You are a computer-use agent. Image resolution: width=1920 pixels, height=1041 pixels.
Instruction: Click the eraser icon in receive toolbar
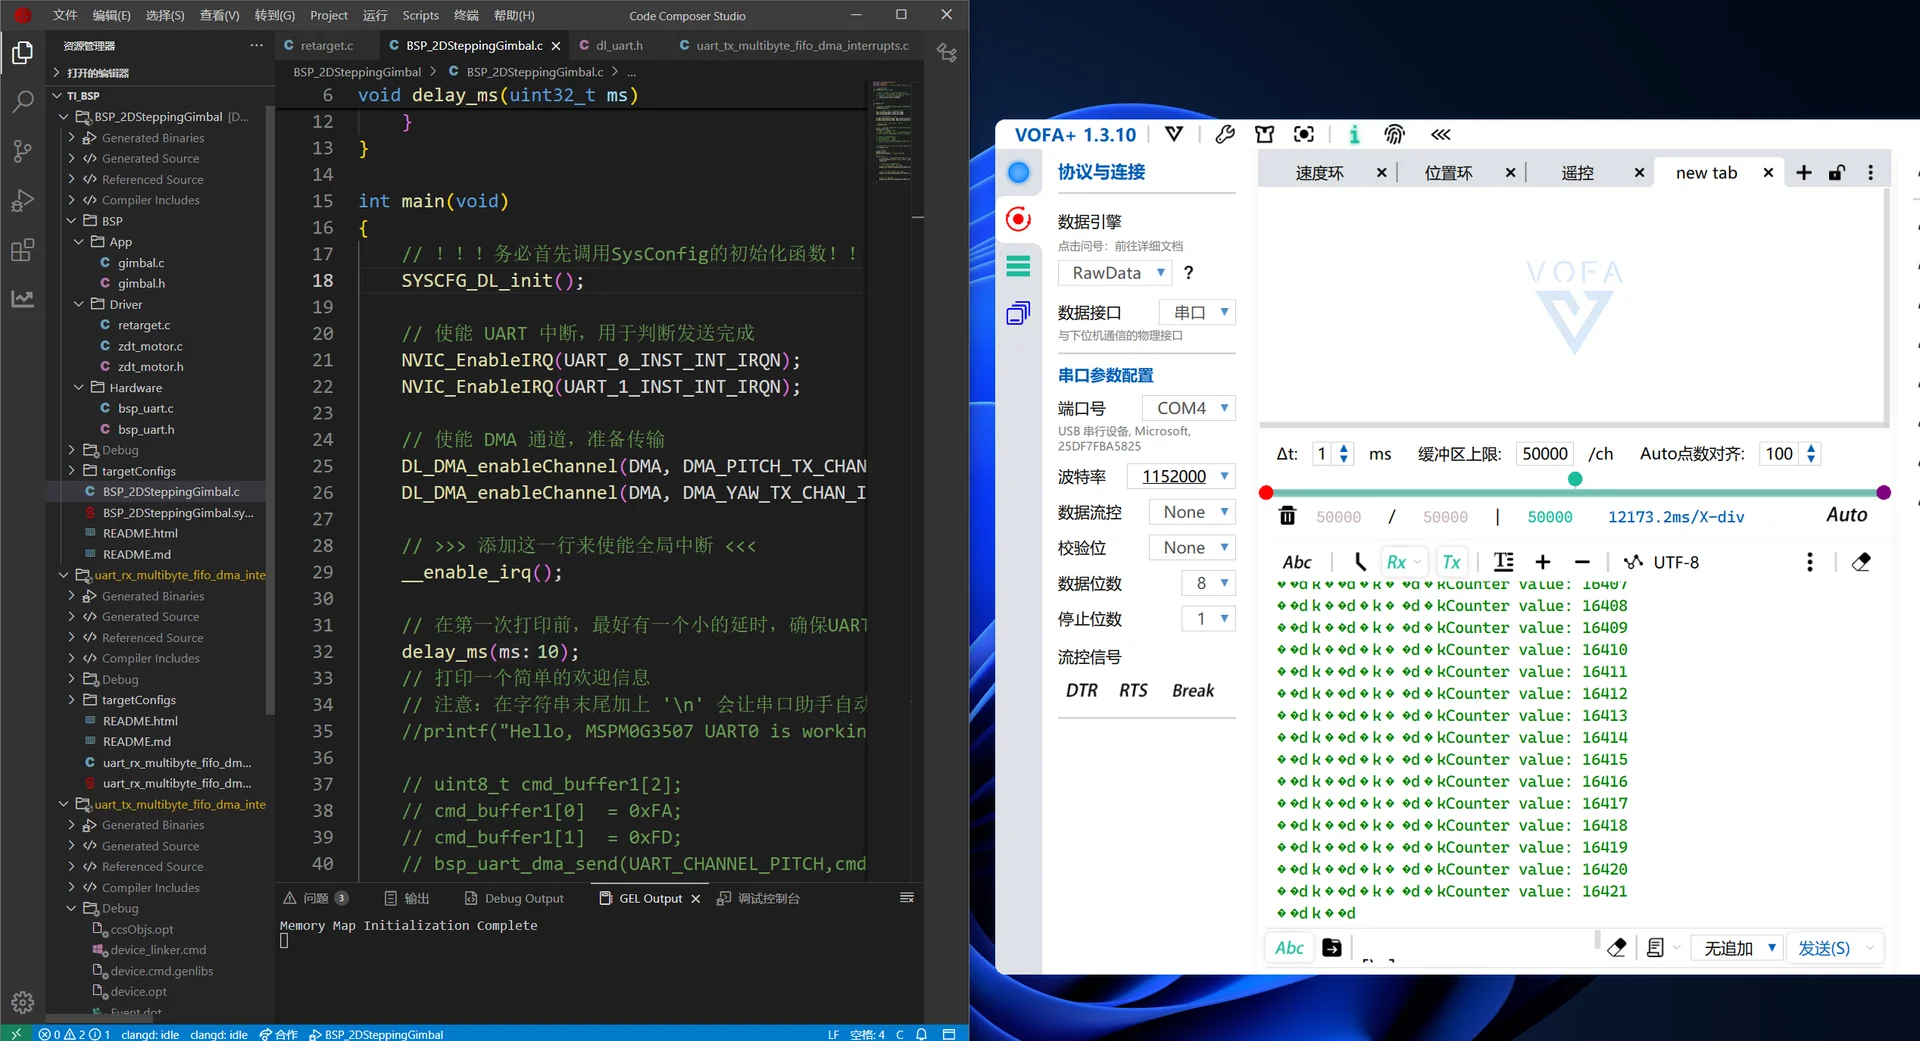[1860, 562]
